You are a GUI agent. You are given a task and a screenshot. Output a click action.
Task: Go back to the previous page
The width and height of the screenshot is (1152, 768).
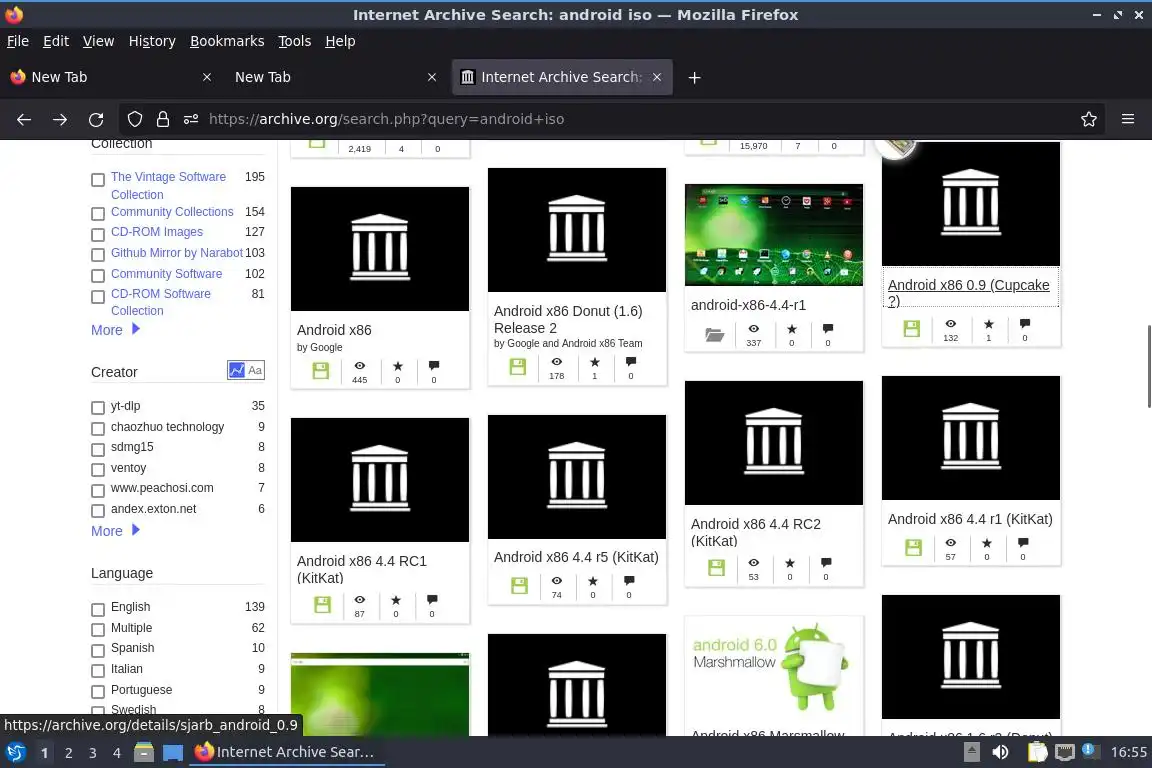[x=24, y=119]
